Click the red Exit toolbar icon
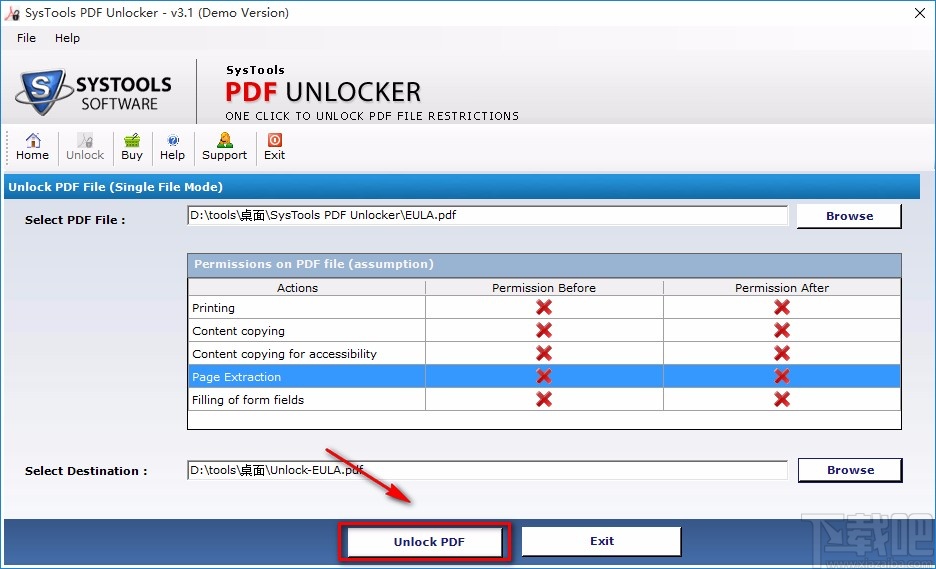936x569 pixels. coord(275,147)
